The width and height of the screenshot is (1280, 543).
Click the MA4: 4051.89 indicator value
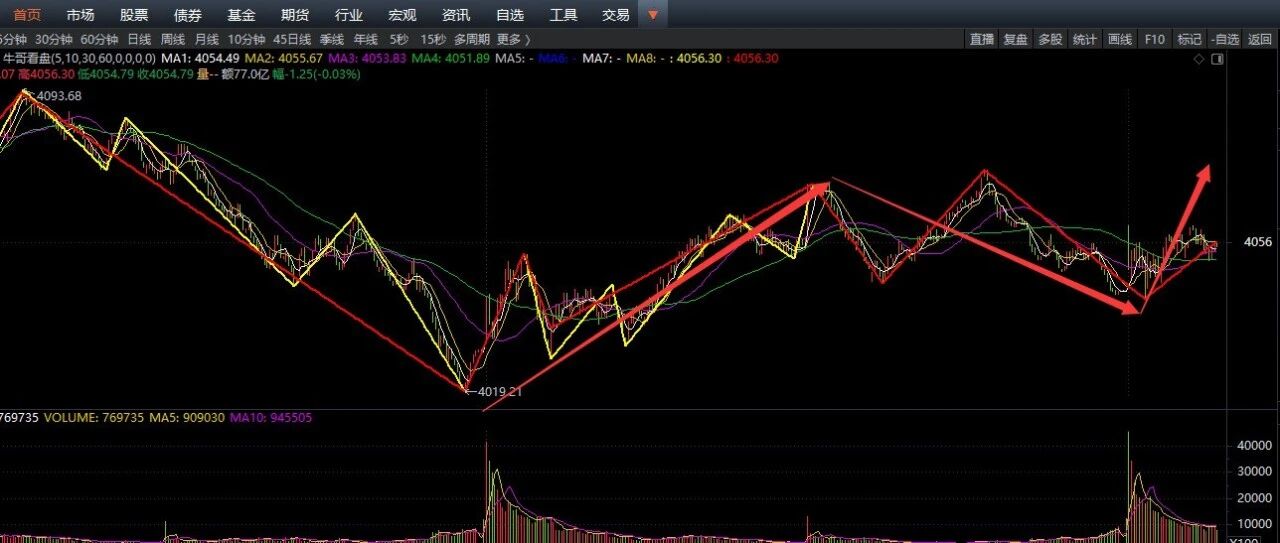pyautogui.click(x=452, y=59)
